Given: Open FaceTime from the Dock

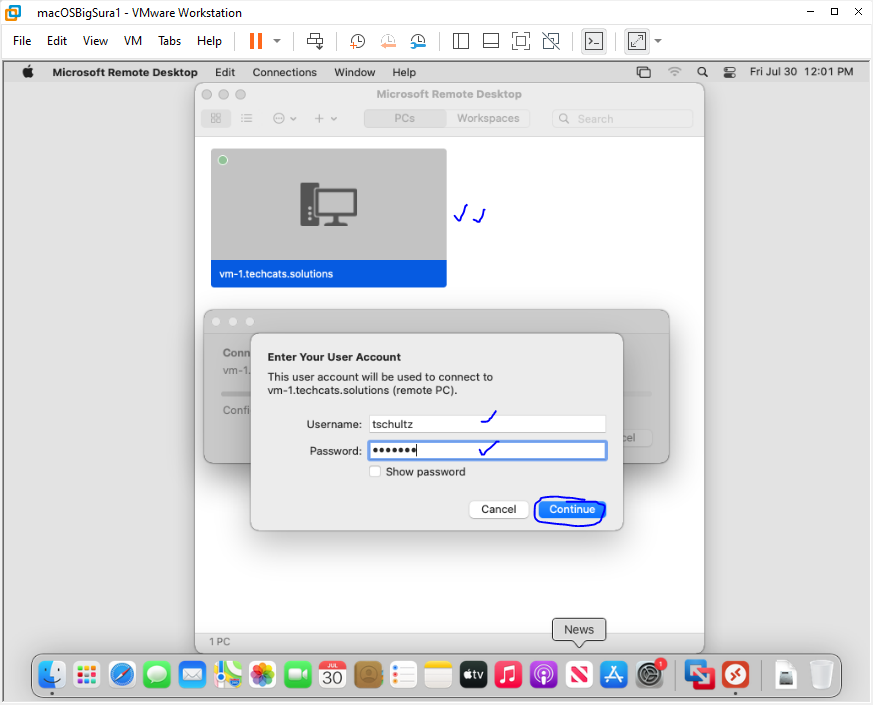Looking at the screenshot, I should [298, 675].
